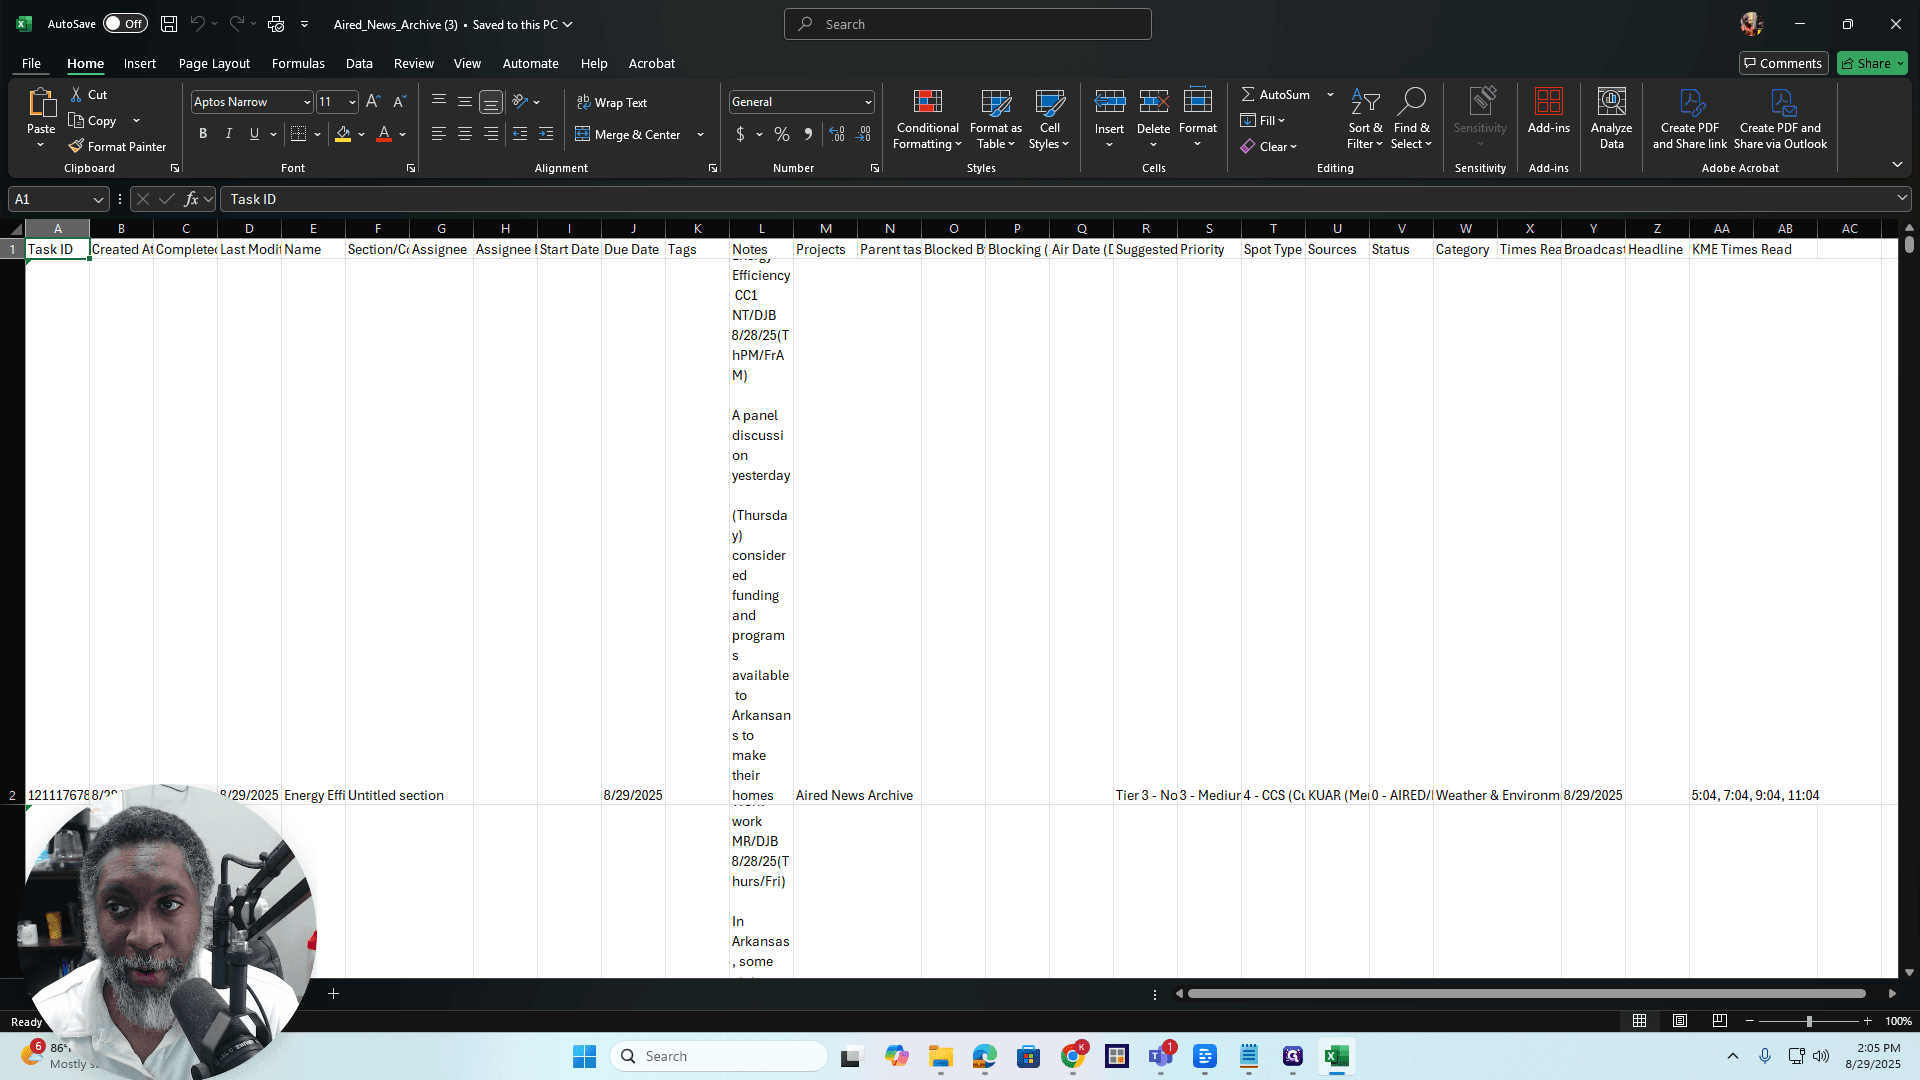Click the Percent Style icon
This screenshot has height=1080, width=1920.
(782, 134)
